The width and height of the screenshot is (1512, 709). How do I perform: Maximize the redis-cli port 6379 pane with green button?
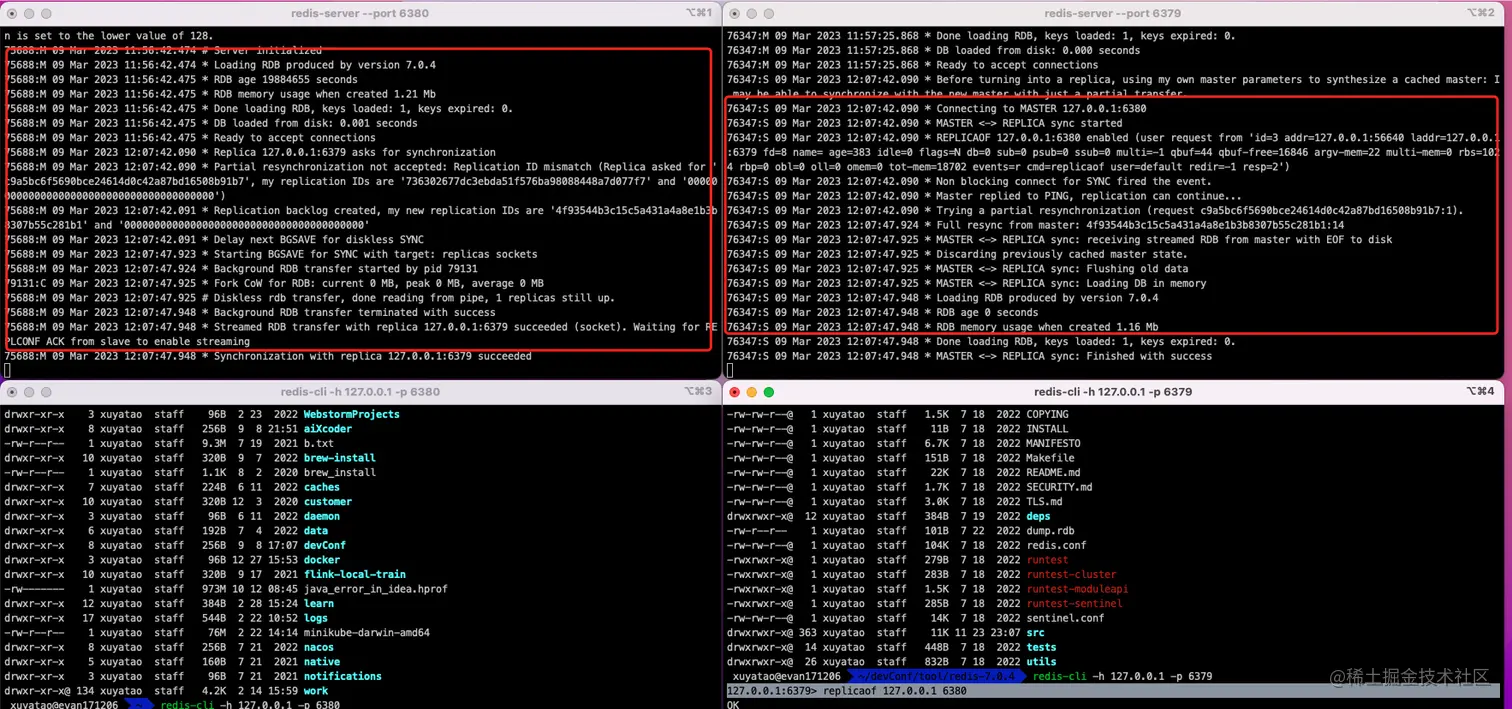pos(768,392)
